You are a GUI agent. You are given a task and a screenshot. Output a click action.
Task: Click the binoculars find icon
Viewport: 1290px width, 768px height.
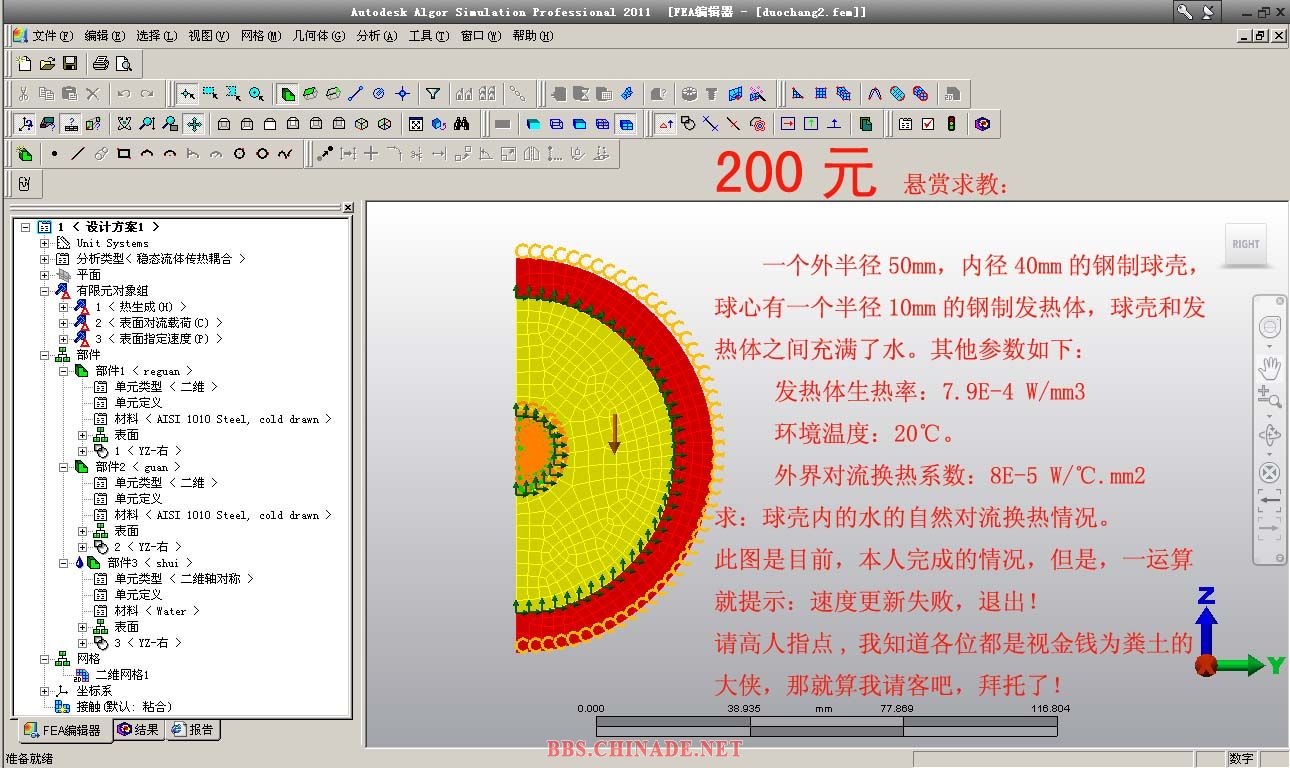tap(461, 124)
